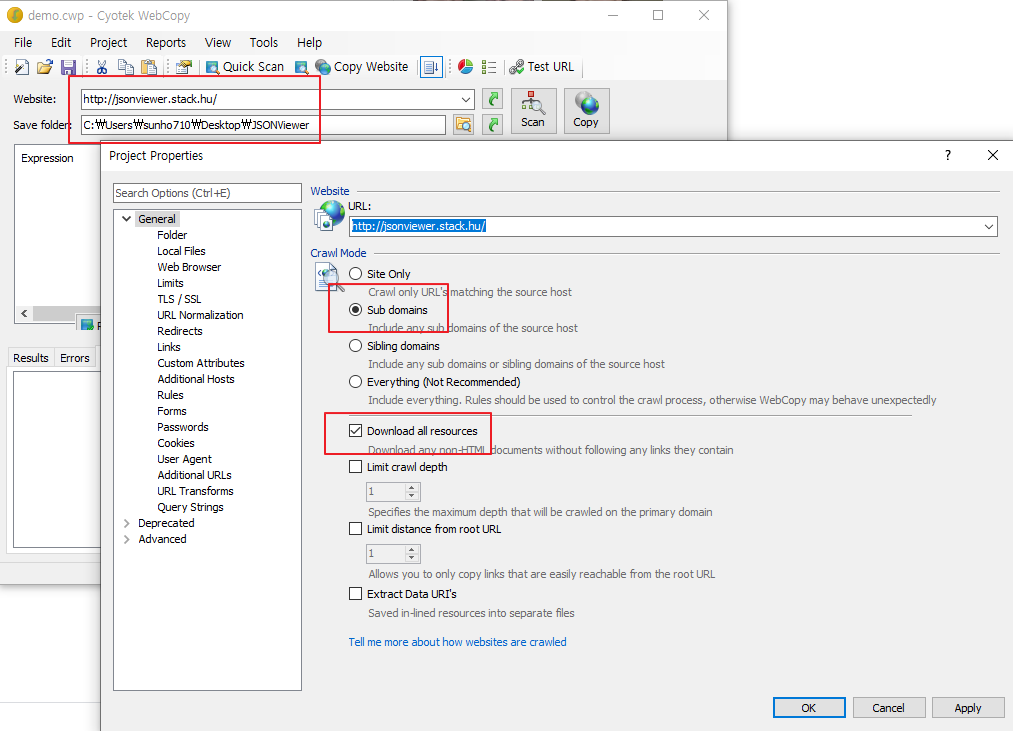Click the green checklist toolbar icon
The image size is (1013, 731).
(489, 67)
